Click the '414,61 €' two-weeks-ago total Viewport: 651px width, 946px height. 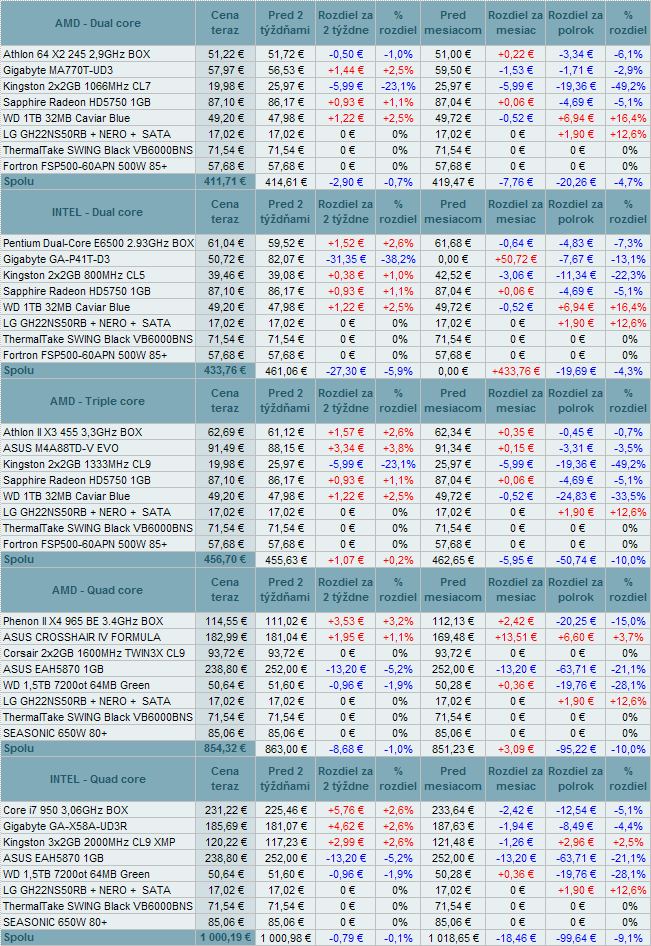(285, 182)
